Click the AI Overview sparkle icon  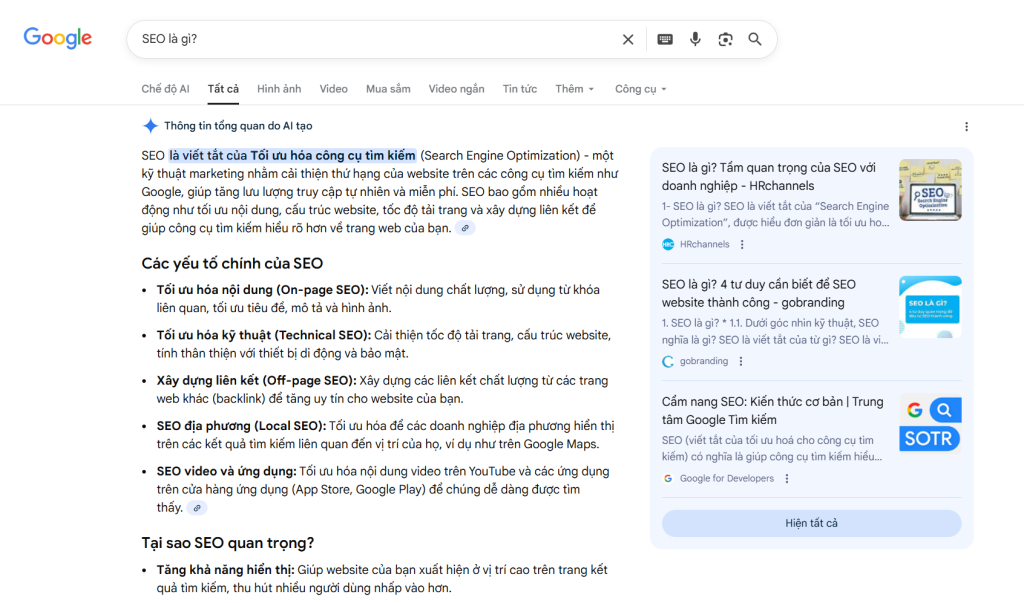pos(150,125)
